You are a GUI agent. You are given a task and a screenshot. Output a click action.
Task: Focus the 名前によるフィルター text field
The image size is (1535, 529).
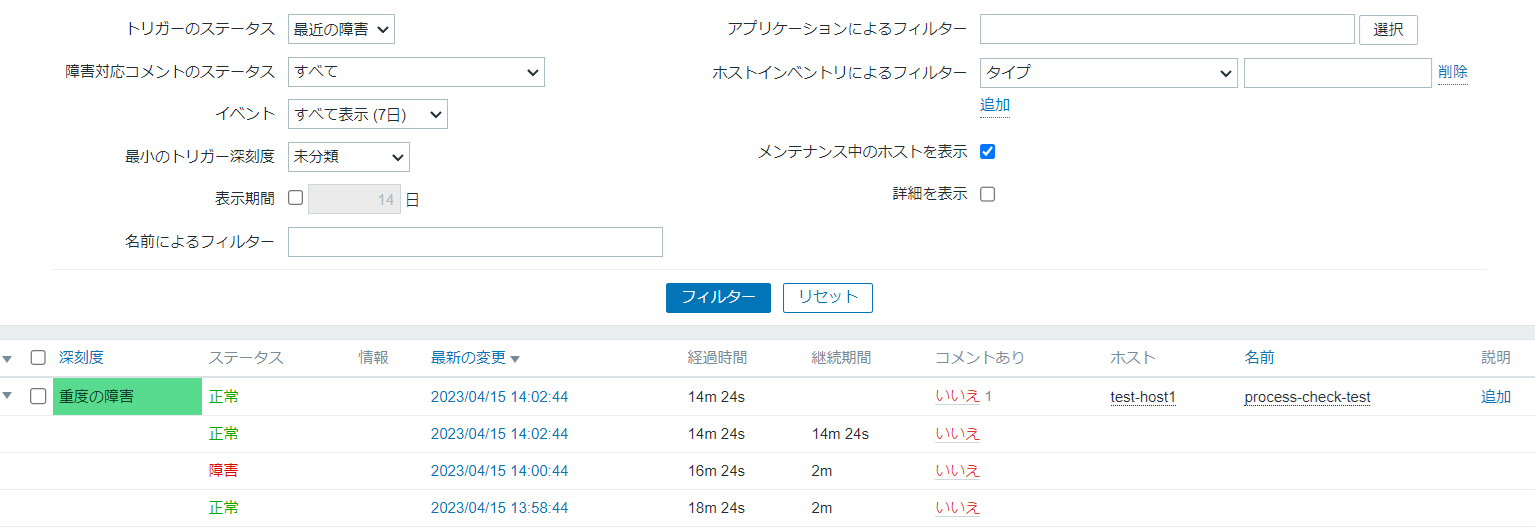coord(475,241)
